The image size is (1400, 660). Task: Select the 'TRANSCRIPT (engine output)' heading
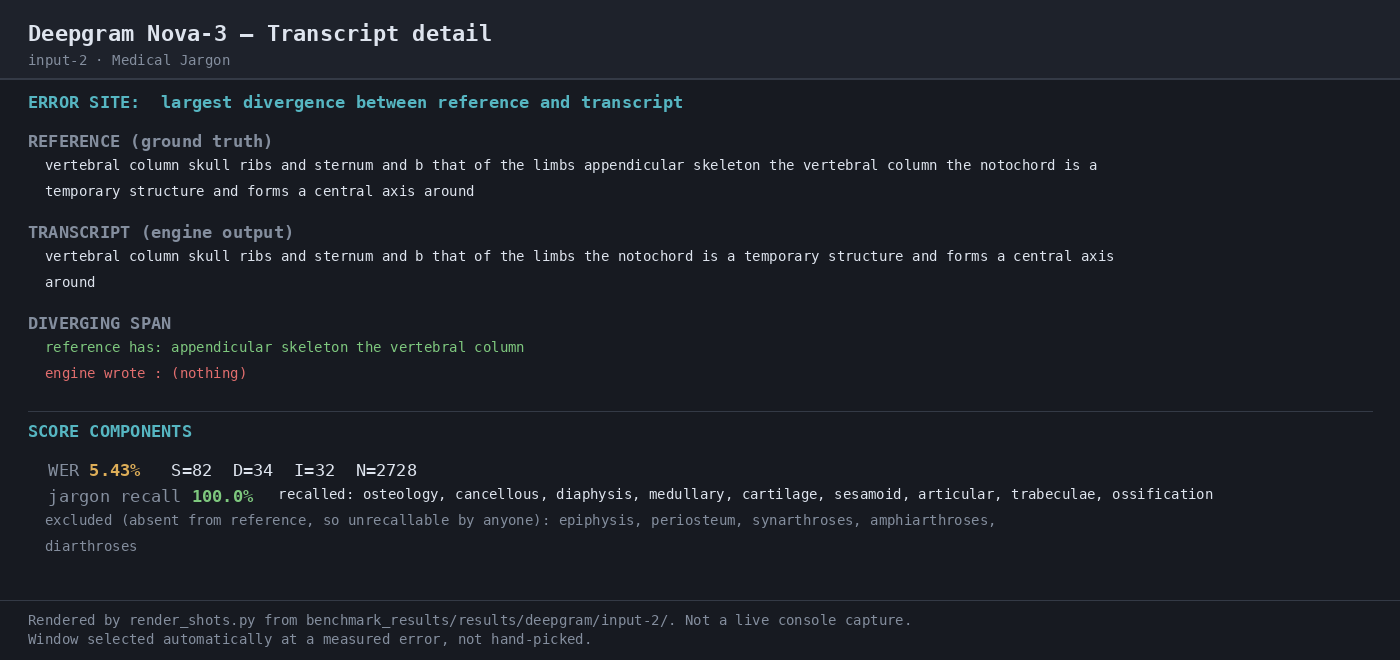[161, 233]
